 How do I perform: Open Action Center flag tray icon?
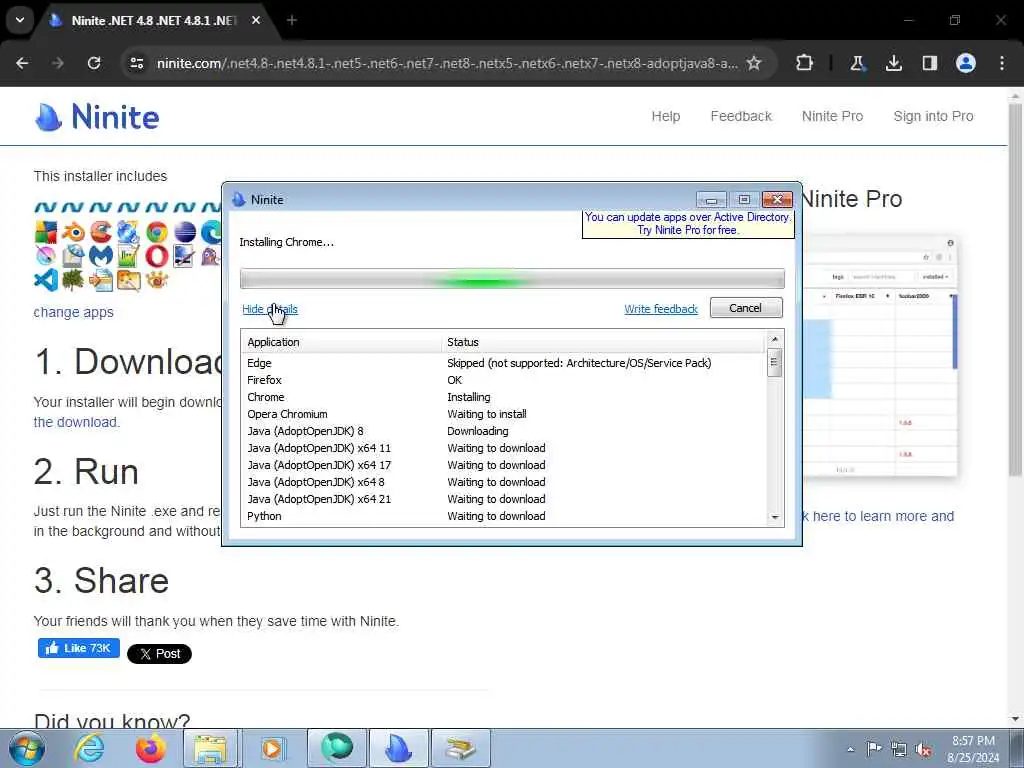[874, 749]
